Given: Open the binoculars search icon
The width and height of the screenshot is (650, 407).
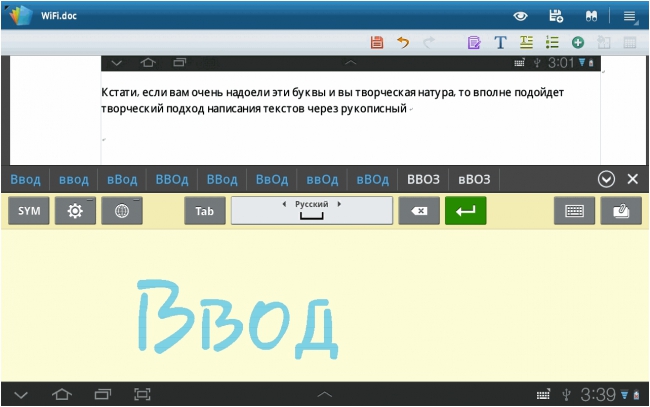Looking at the screenshot, I should [x=591, y=16].
